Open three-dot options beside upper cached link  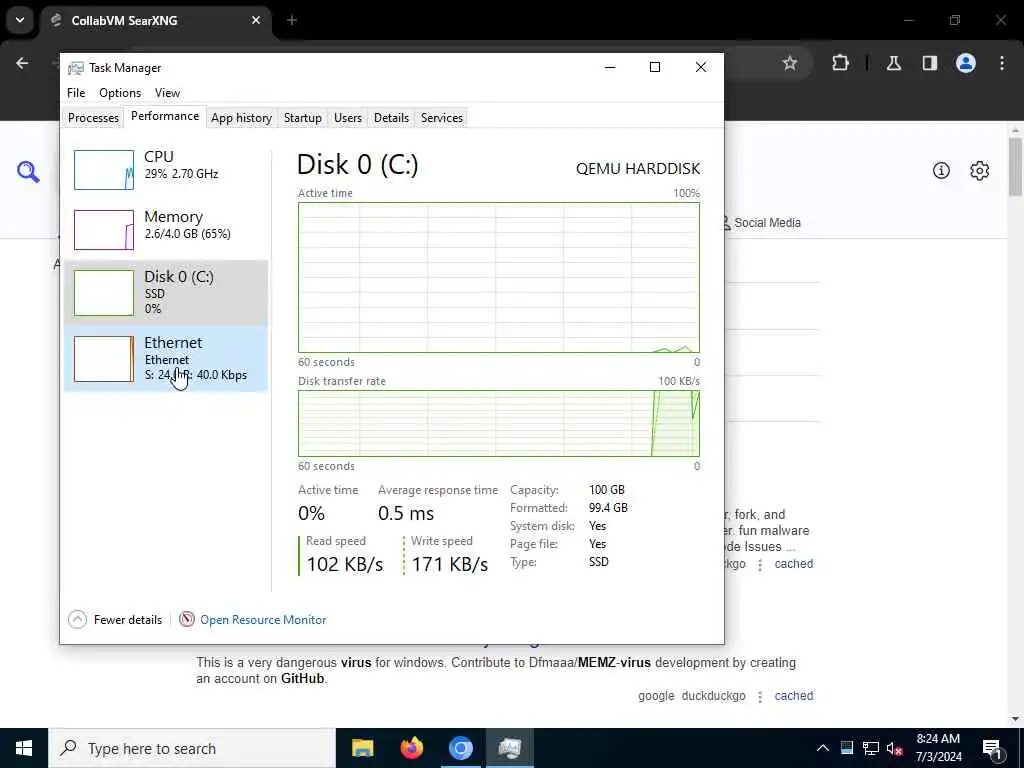click(760, 565)
